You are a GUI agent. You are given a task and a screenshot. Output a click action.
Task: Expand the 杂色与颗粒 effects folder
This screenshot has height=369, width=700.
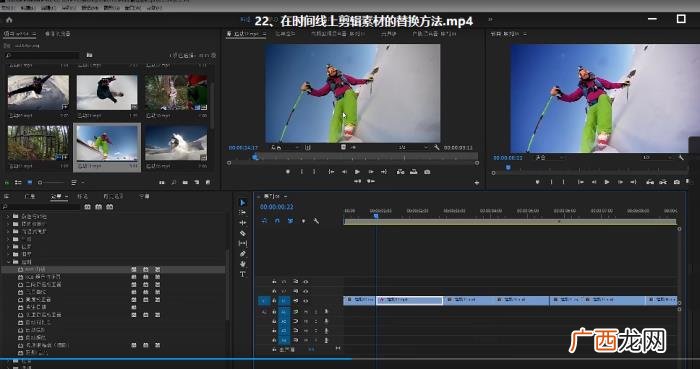click(x=8, y=216)
